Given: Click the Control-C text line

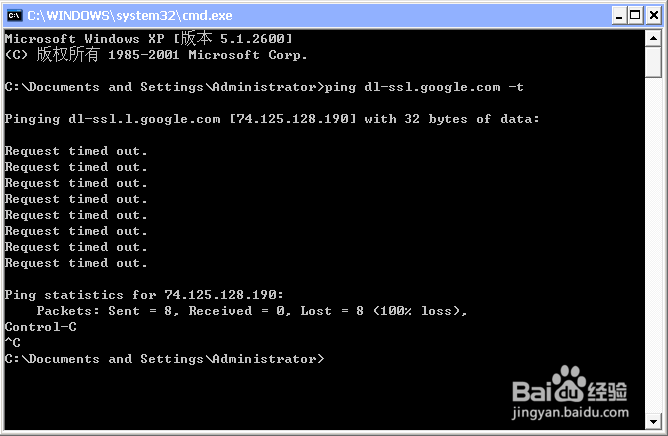Looking at the screenshot, I should (x=41, y=327).
